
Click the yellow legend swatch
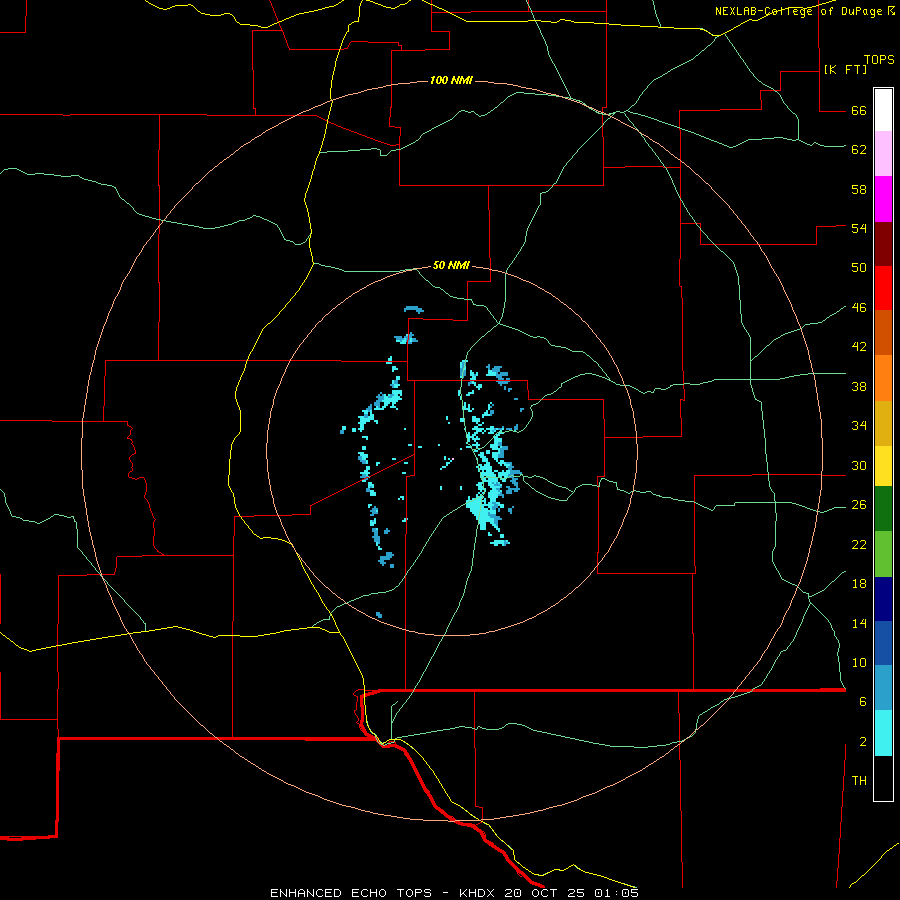pos(883,466)
